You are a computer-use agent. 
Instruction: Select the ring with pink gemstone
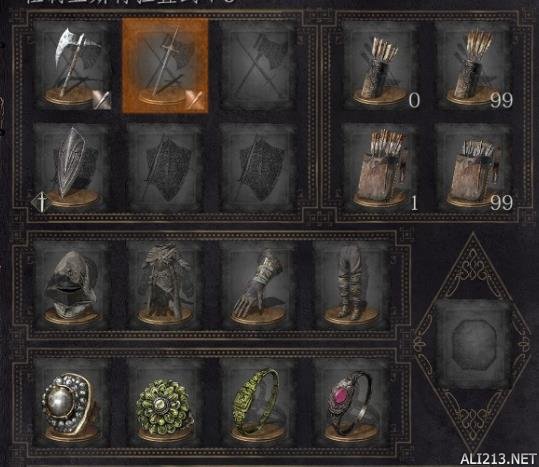point(351,403)
